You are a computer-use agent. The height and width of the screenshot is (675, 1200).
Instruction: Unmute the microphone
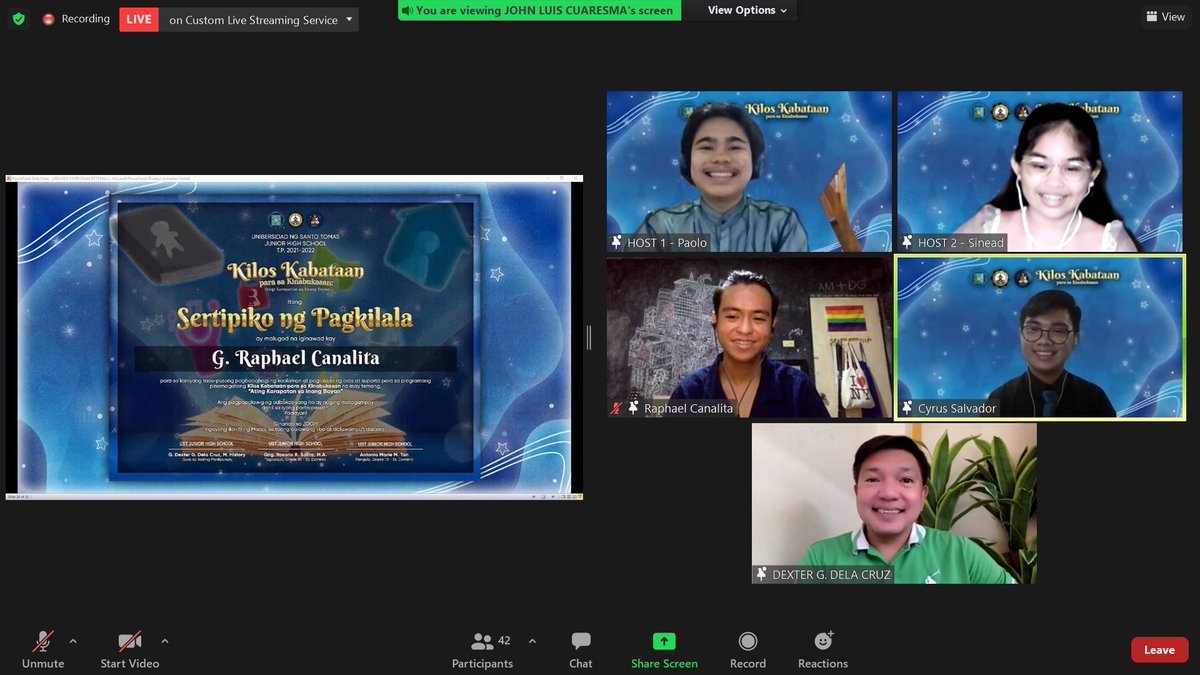tap(43, 650)
